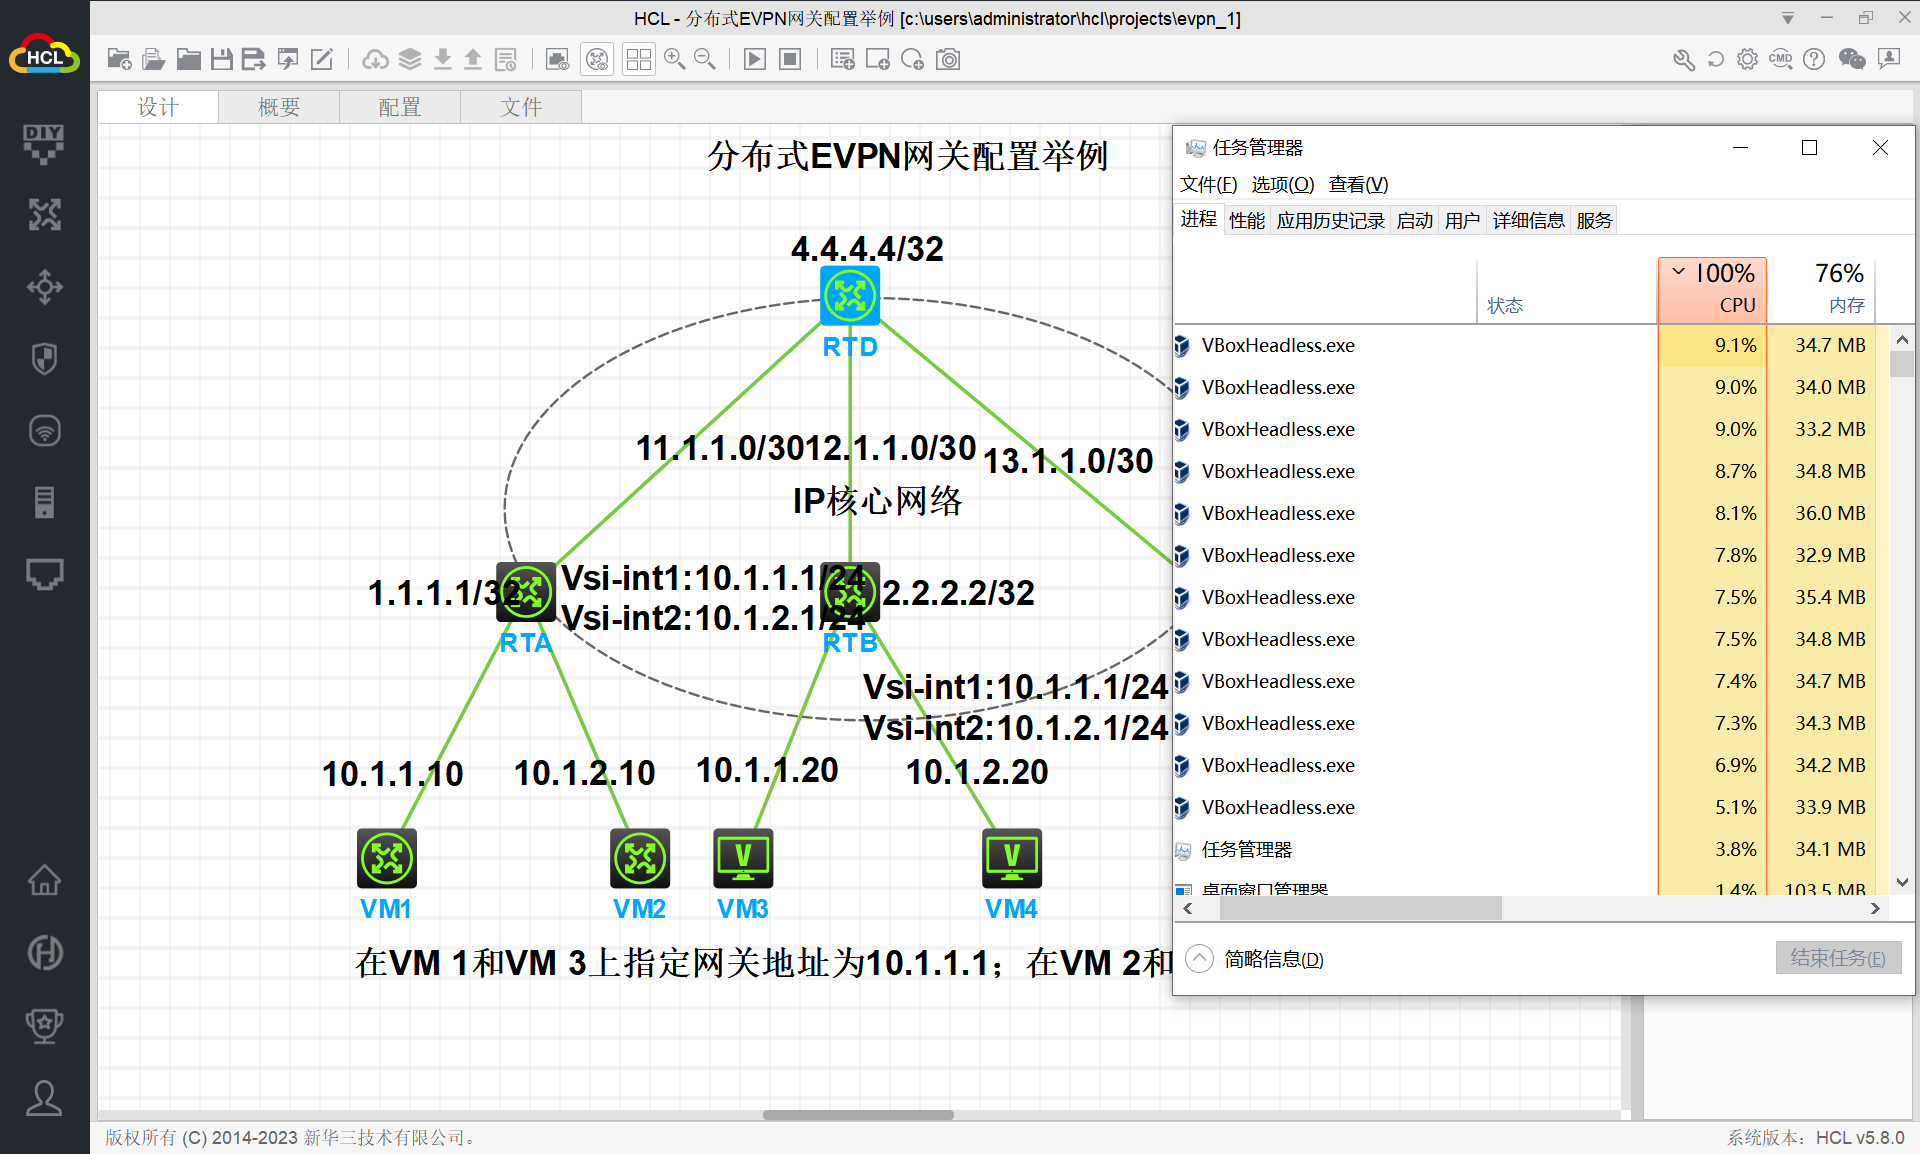The image size is (1920, 1154).
Task: Switch to the 配置 tab
Action: 399,107
